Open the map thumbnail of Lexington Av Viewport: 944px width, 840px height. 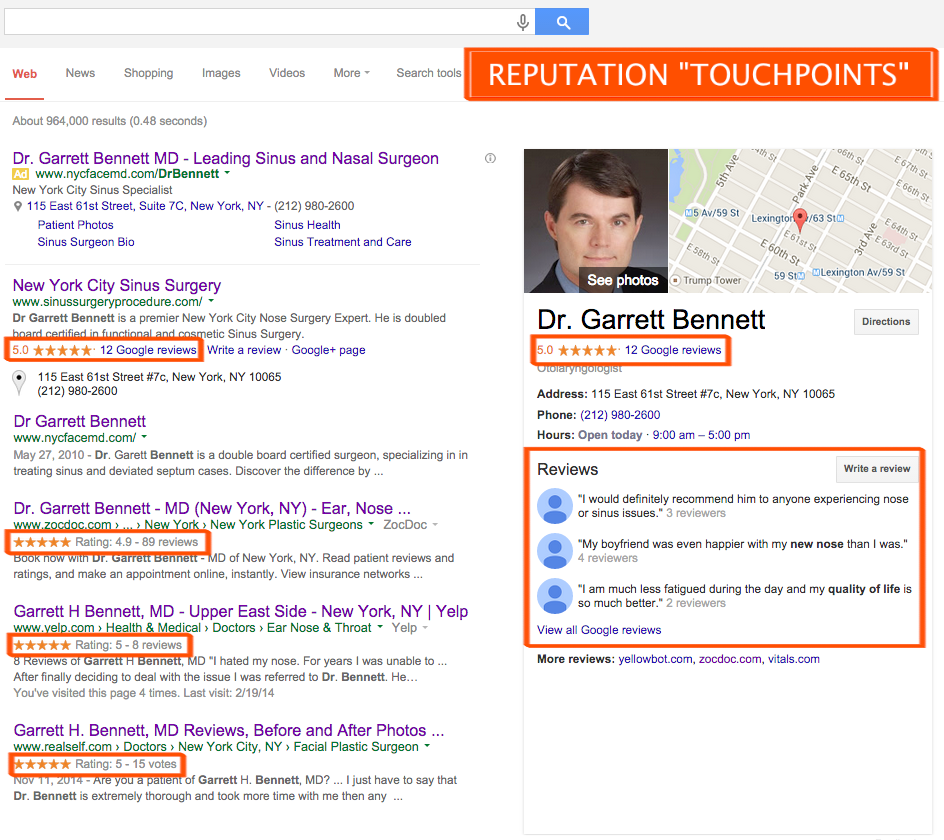coord(801,221)
